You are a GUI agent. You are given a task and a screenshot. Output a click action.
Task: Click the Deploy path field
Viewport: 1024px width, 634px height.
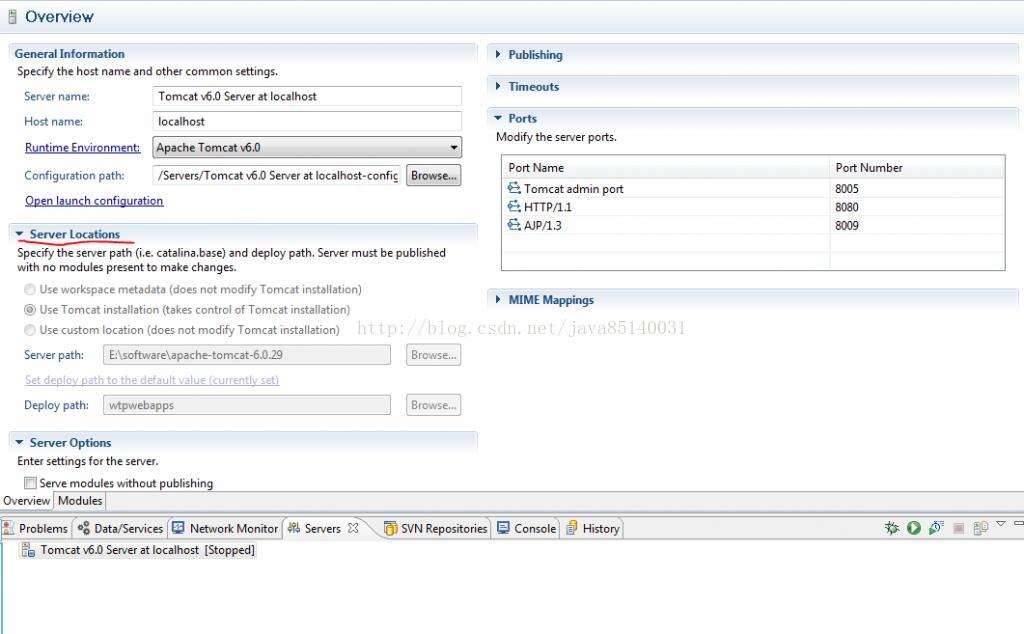click(247, 405)
